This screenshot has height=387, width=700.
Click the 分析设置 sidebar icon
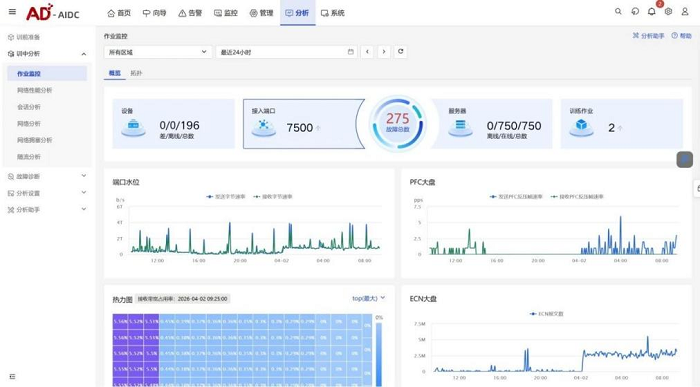tap(11, 193)
